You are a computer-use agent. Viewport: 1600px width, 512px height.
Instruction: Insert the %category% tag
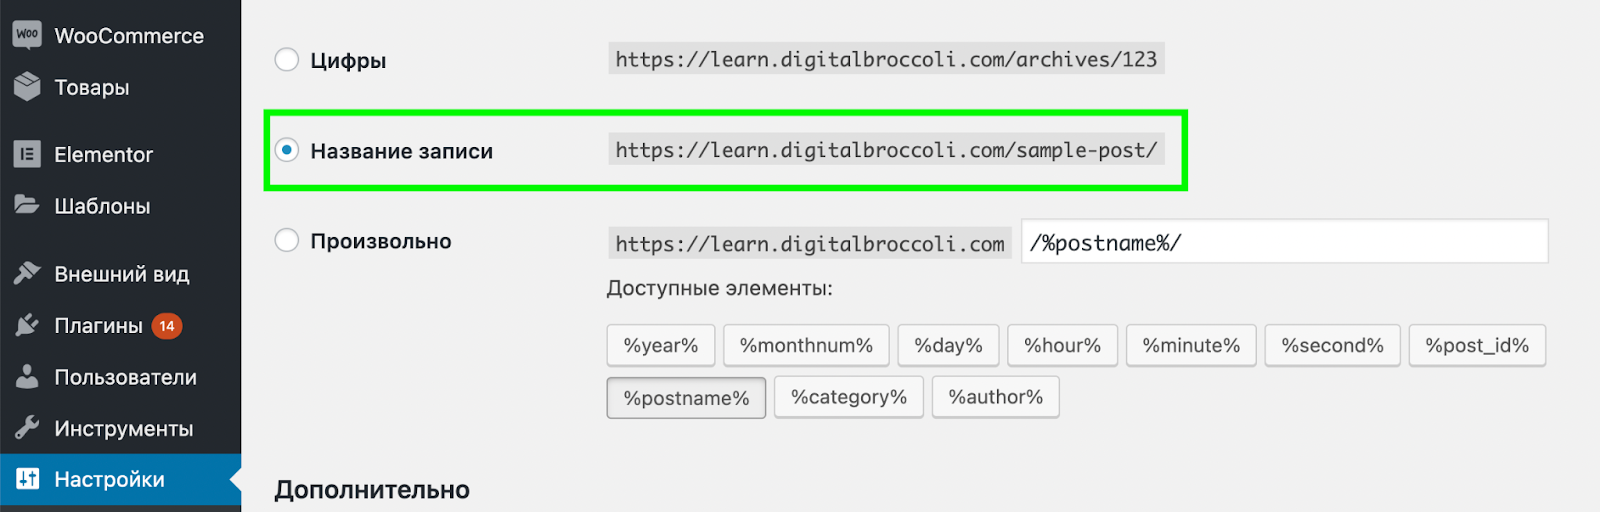tap(849, 397)
